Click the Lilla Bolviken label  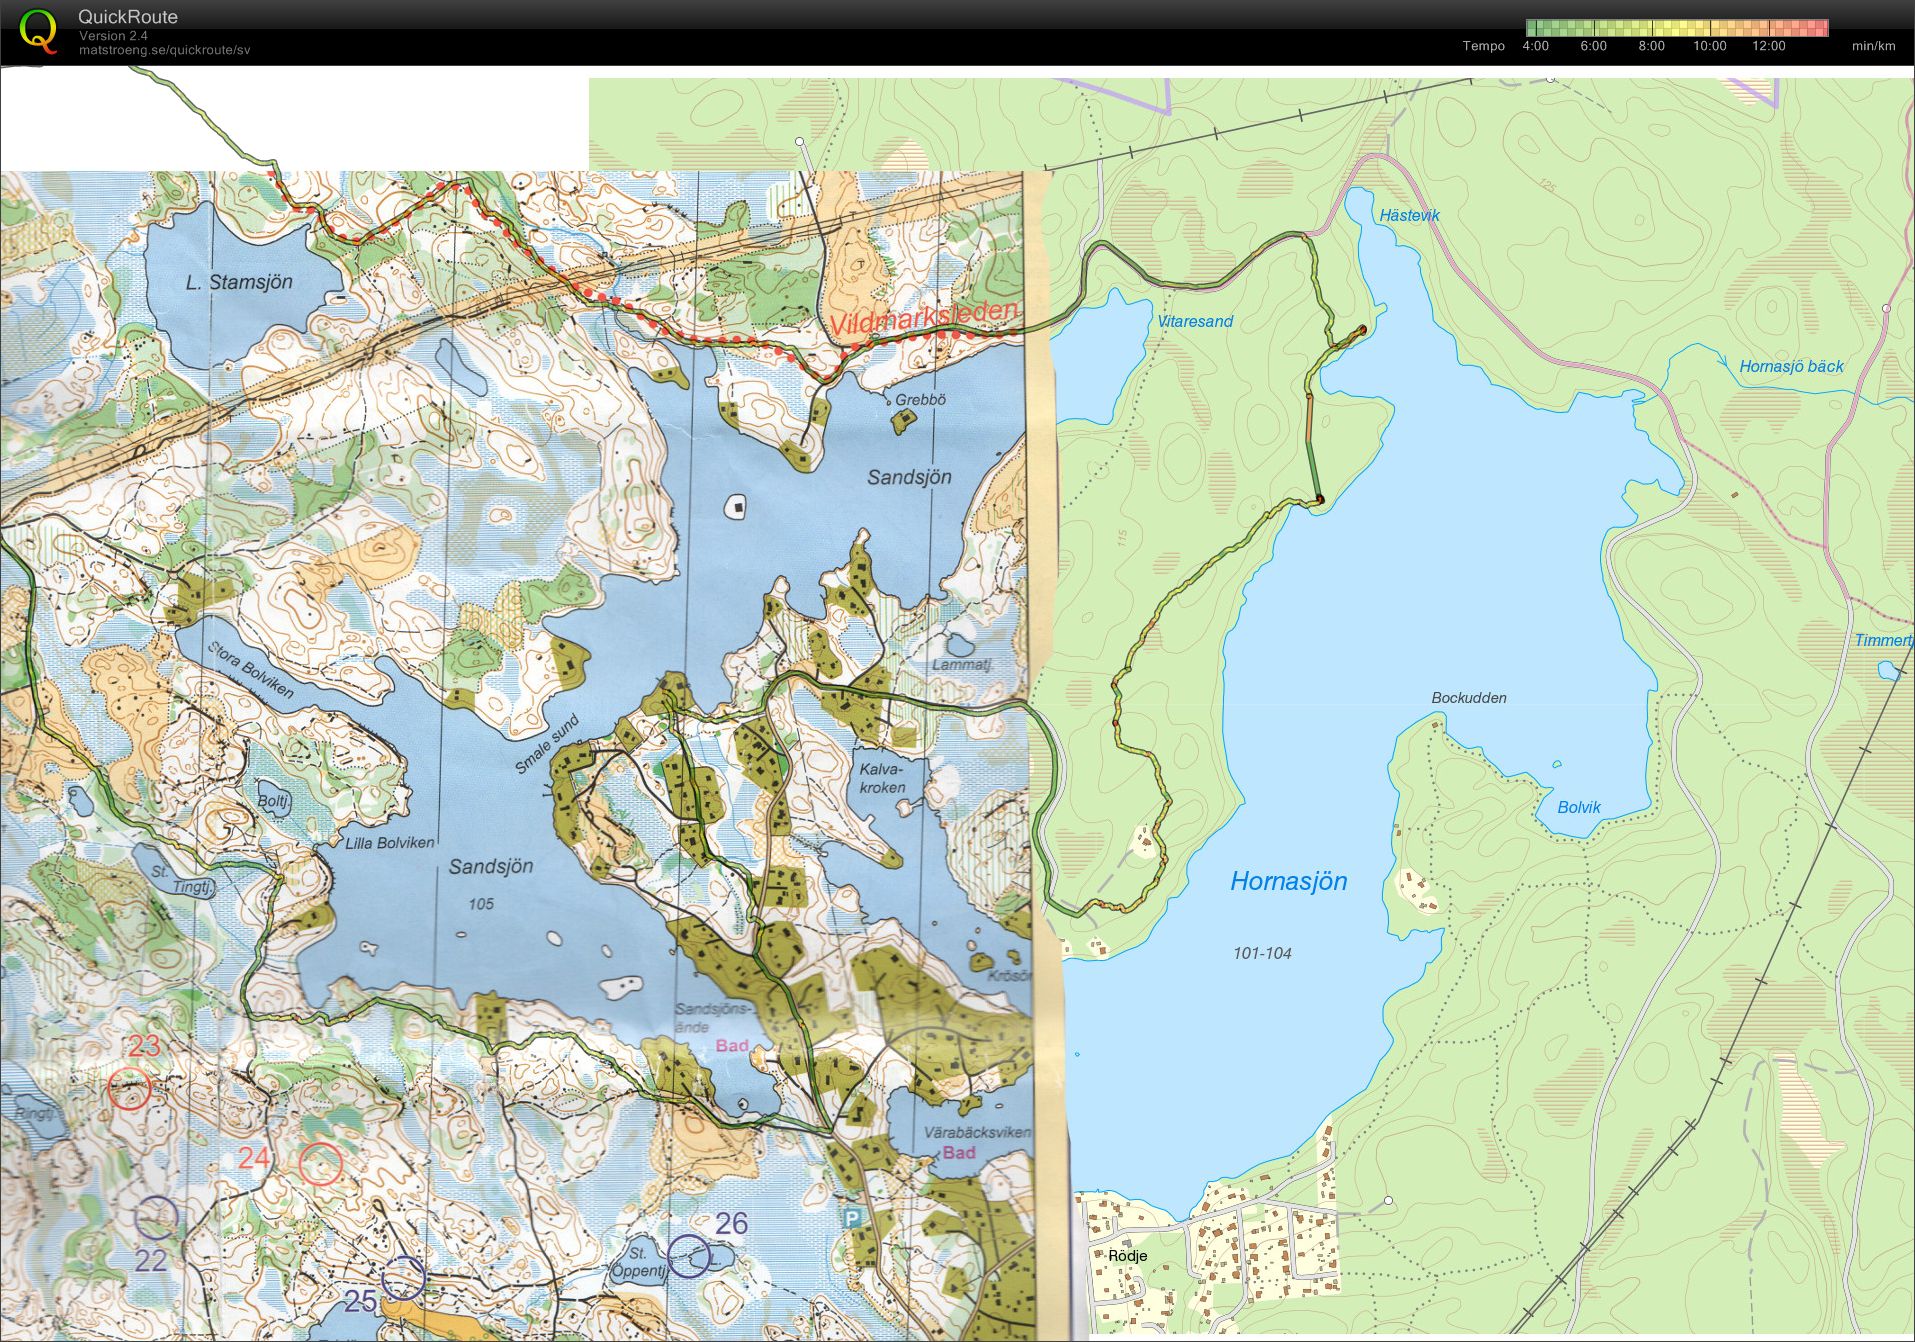(390, 843)
